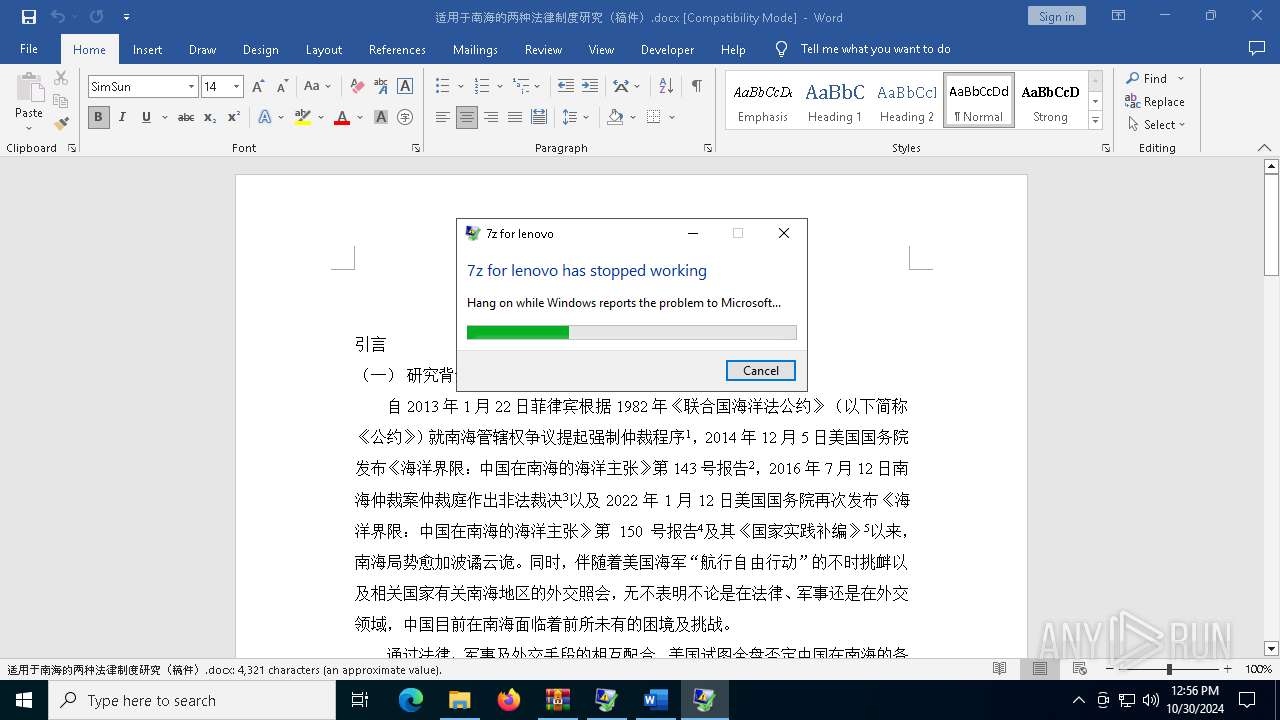The height and width of the screenshot is (720, 1280).
Task: Open the File menu
Action: point(29,49)
